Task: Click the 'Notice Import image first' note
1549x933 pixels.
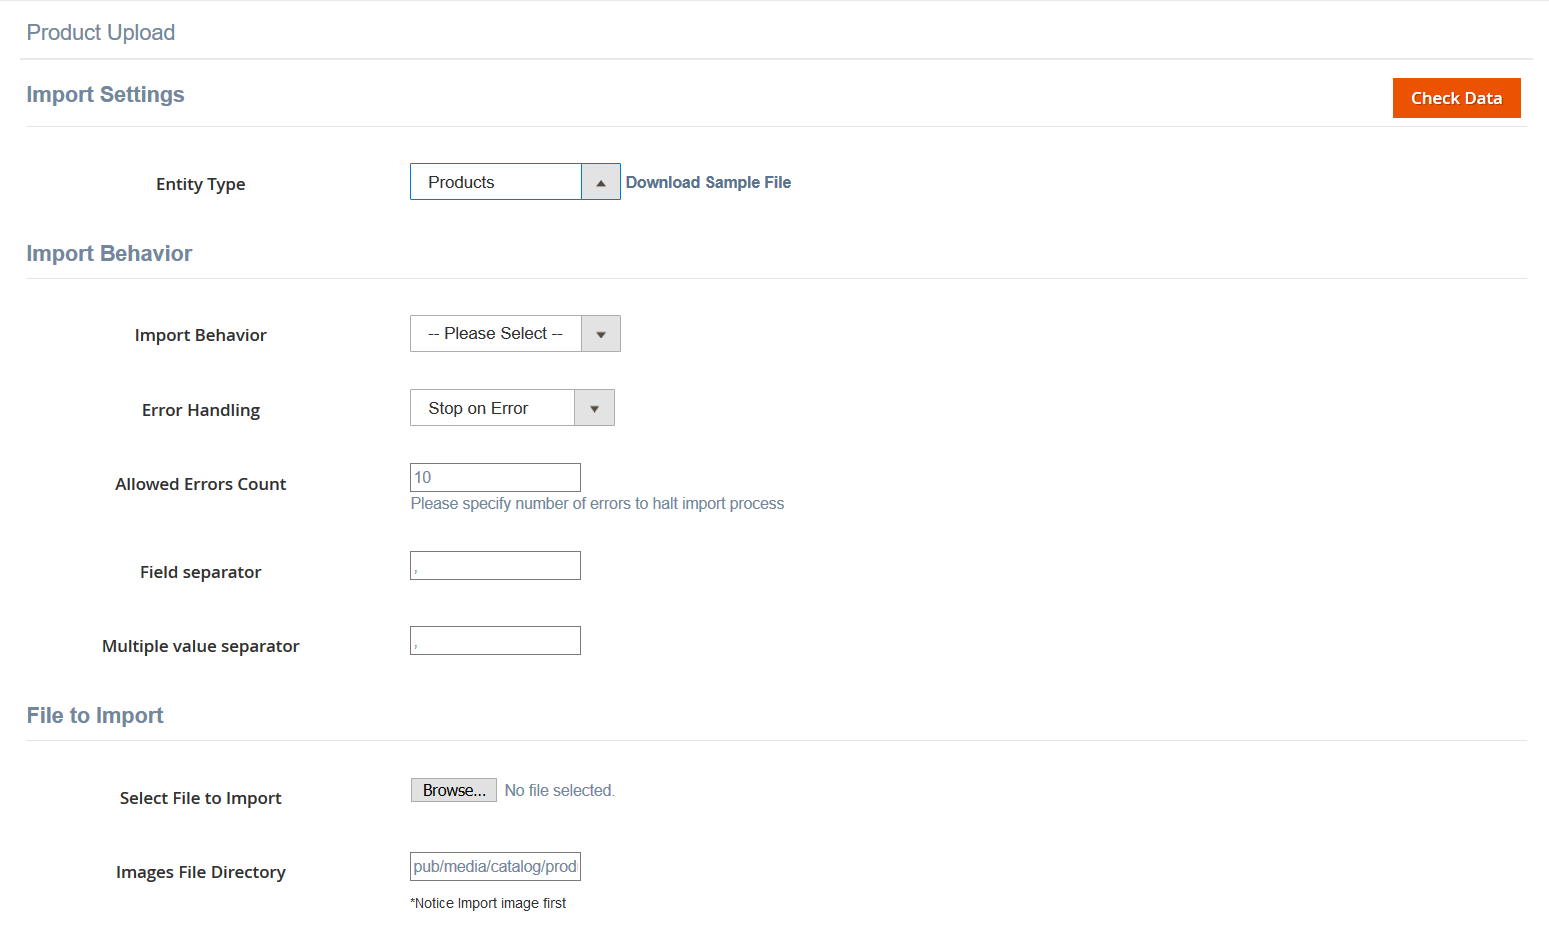Action: (488, 903)
